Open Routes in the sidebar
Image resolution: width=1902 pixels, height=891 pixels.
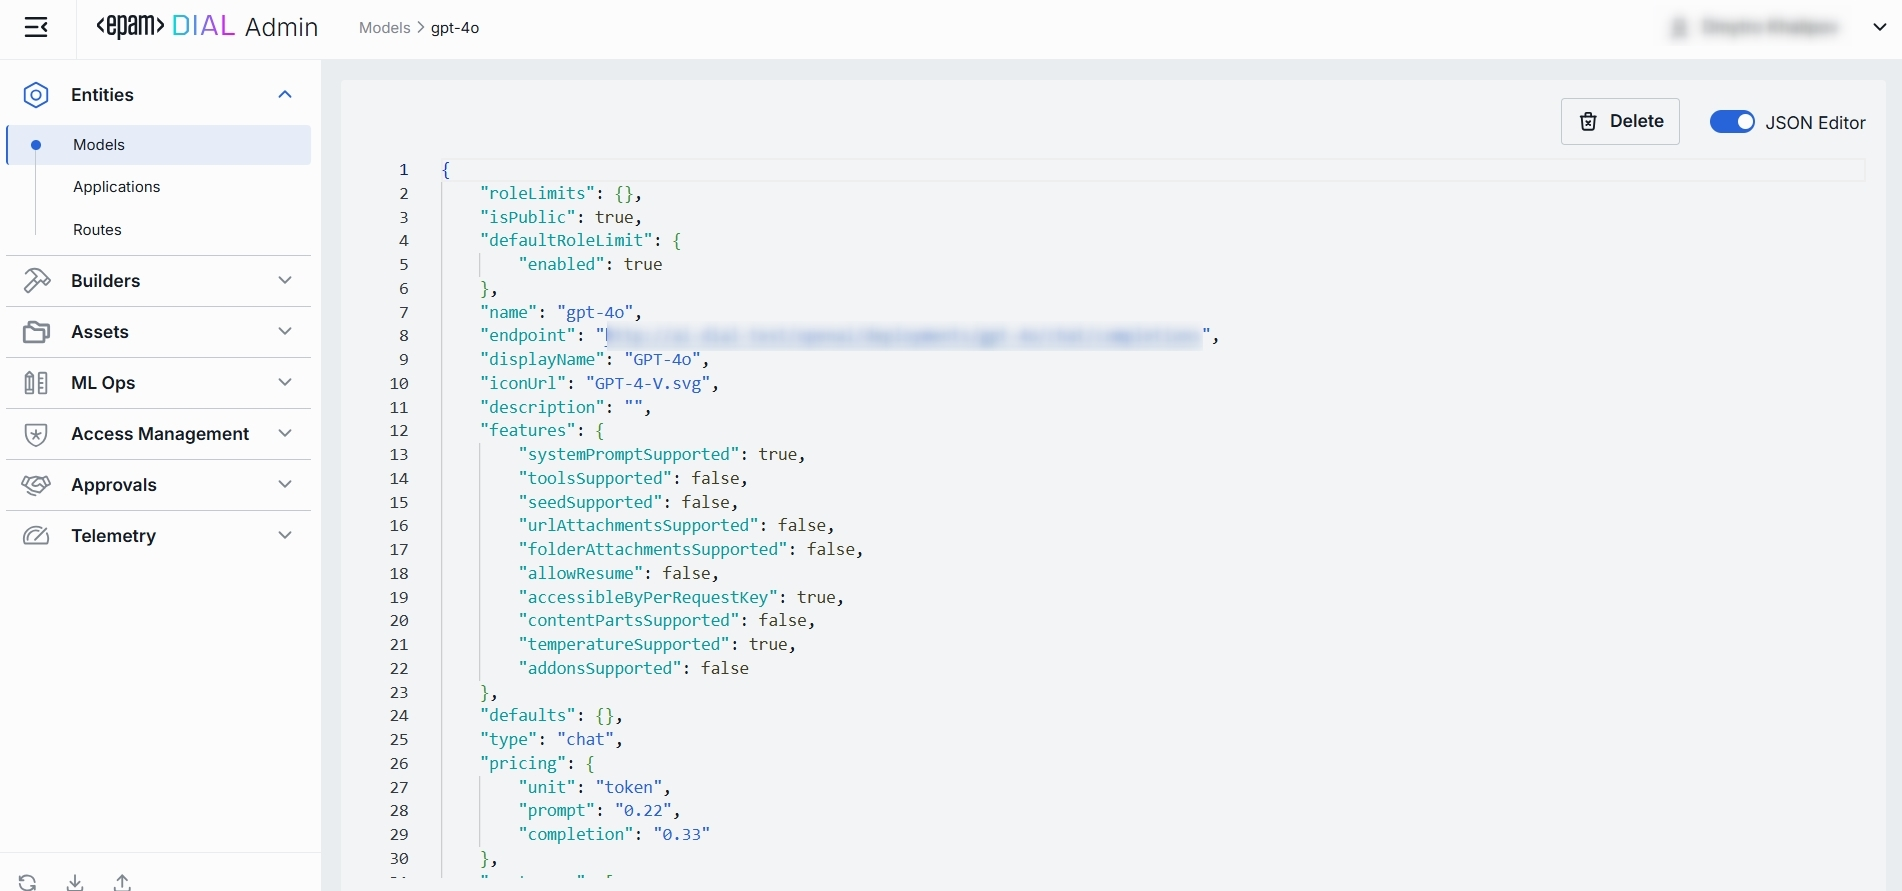[97, 230]
